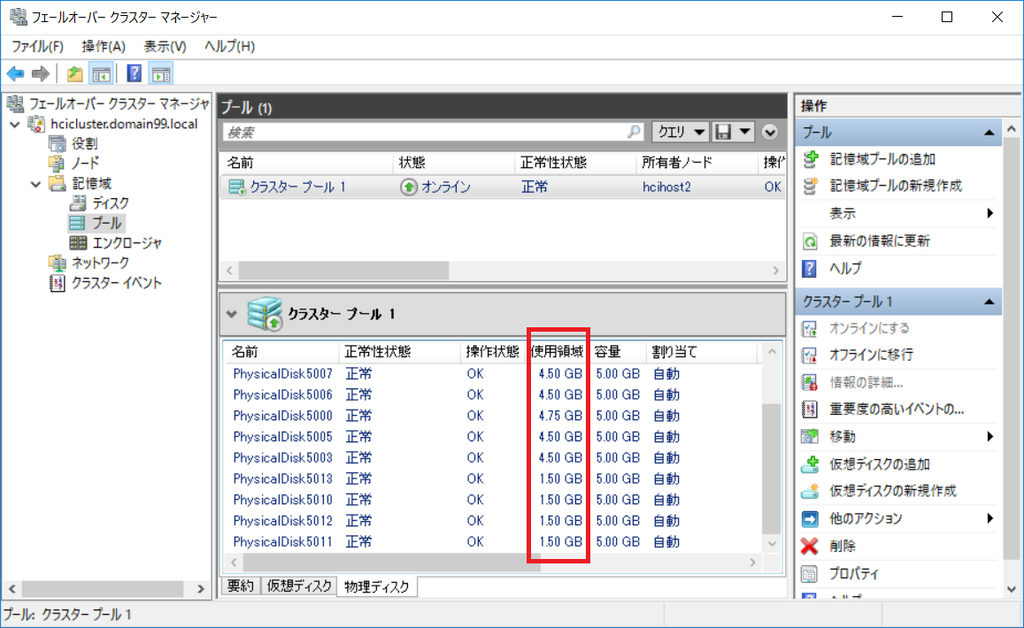Switch to the 仮想ディスク tab
The image size is (1024, 628).
coord(299,586)
